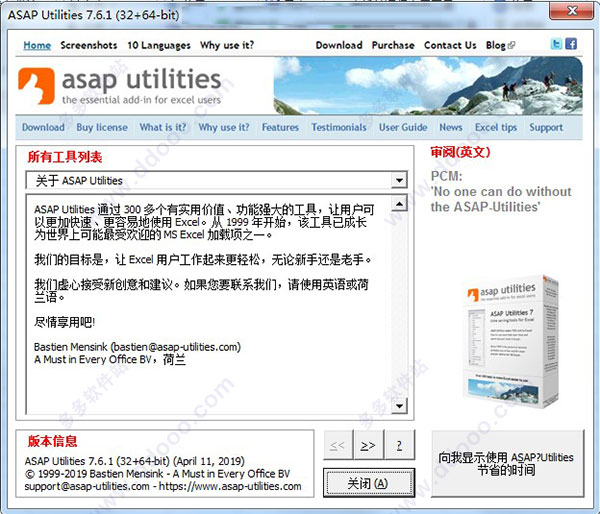The image size is (600, 514).
Task: Open the Purchase page link
Action: coord(393,45)
